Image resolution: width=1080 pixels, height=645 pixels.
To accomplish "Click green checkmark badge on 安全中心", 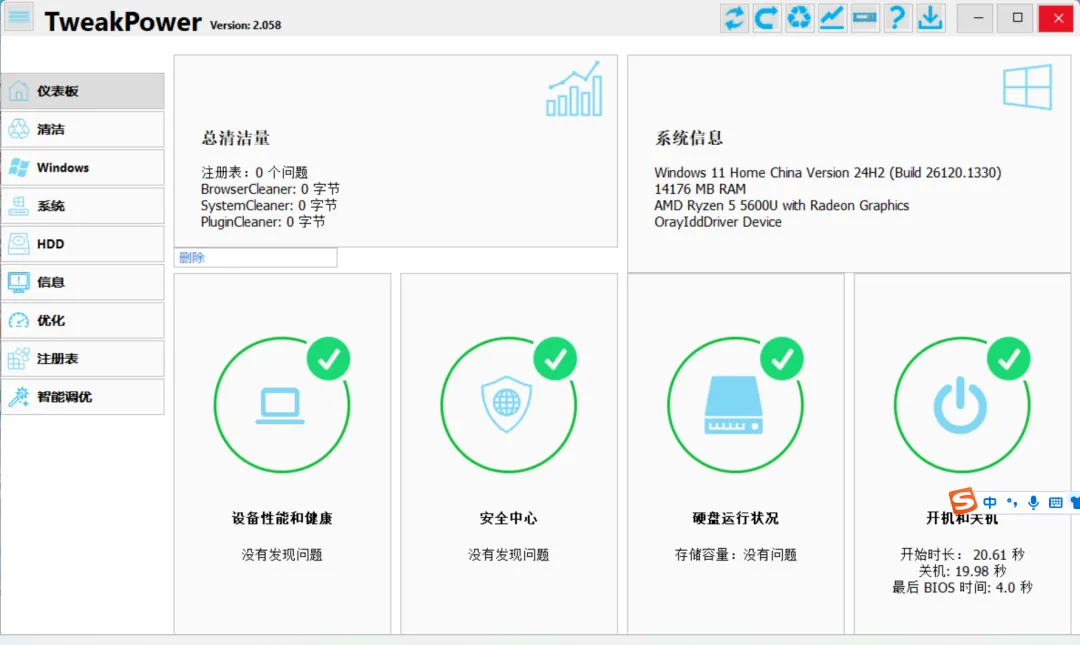I will pyautogui.click(x=555, y=358).
